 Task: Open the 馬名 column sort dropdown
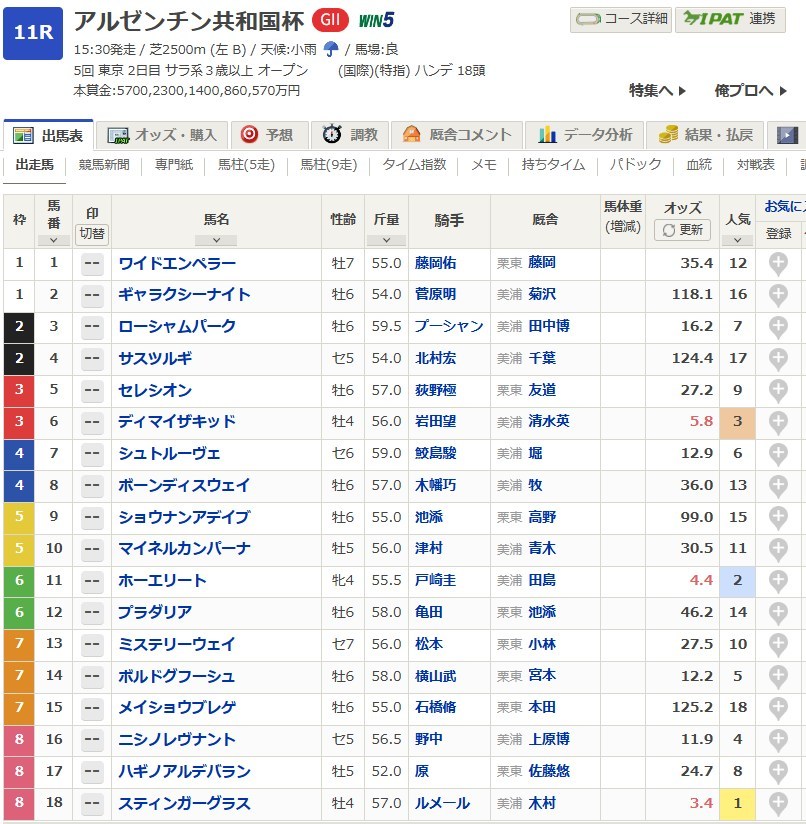(216, 240)
